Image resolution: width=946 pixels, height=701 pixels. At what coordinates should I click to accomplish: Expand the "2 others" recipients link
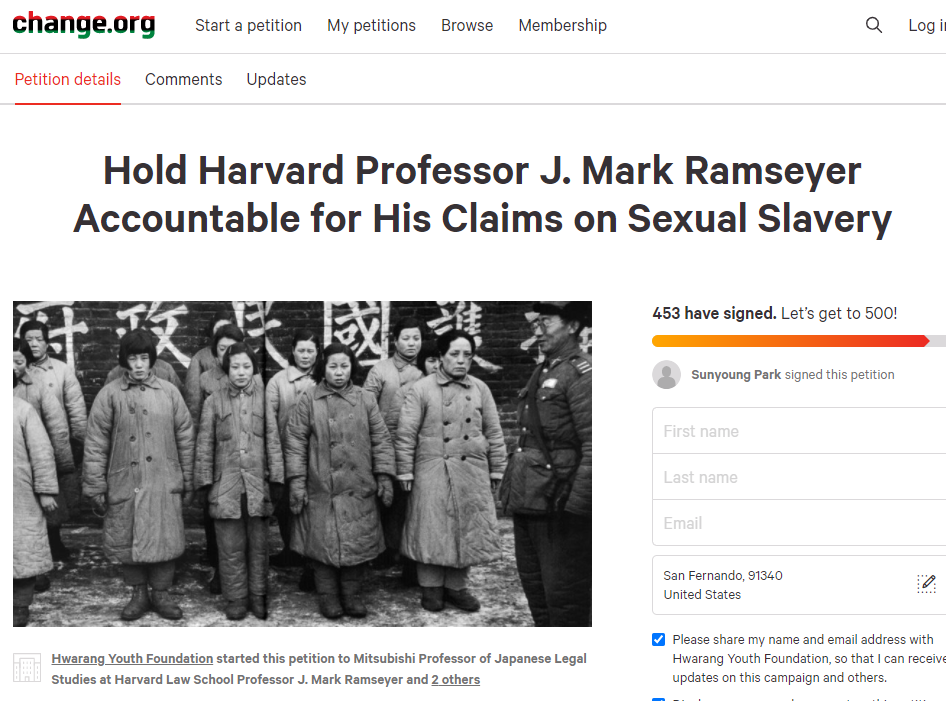coord(455,680)
